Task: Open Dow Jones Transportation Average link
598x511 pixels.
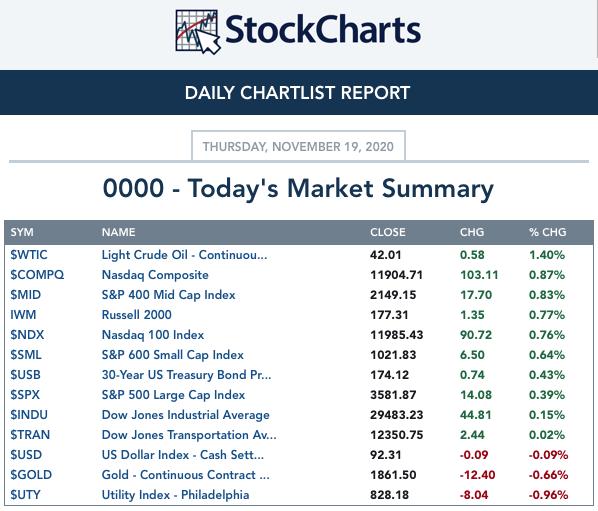Action: pos(189,435)
